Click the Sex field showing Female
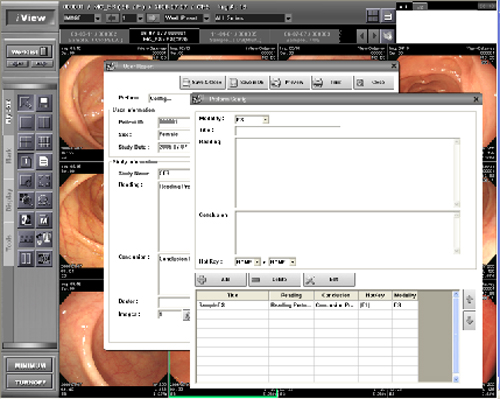 point(174,134)
